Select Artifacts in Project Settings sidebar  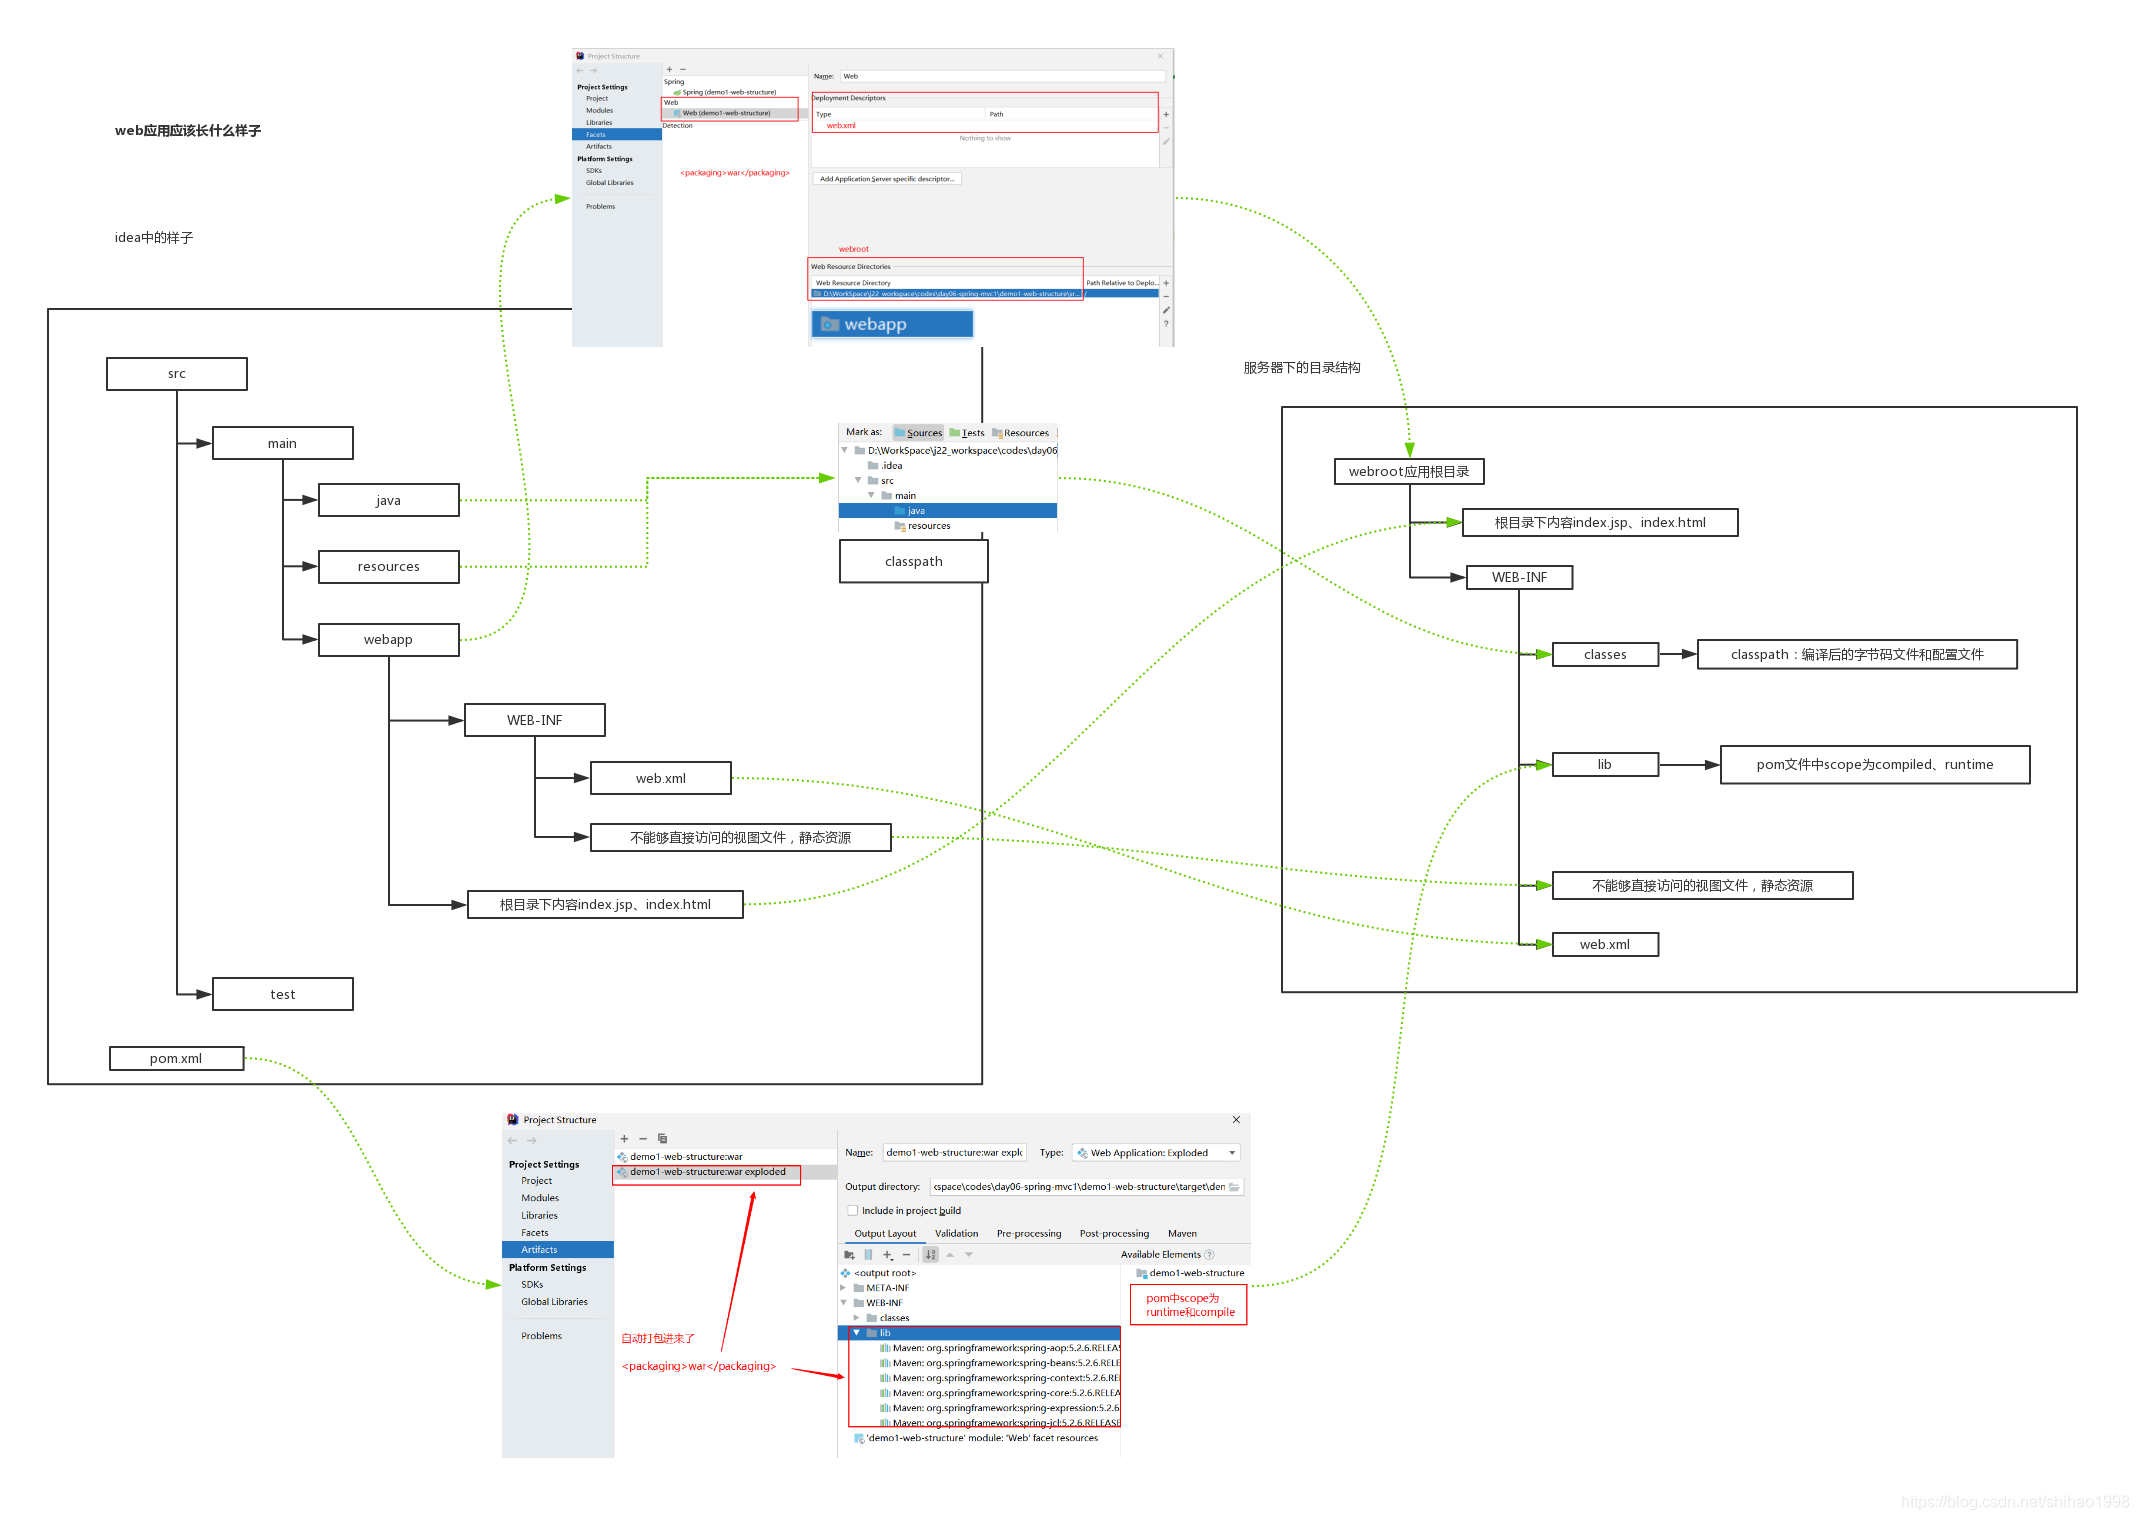coord(539,1249)
